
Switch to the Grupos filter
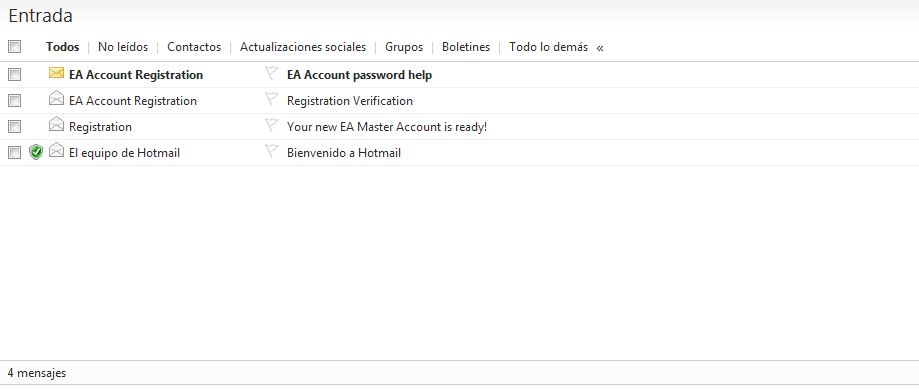(404, 47)
